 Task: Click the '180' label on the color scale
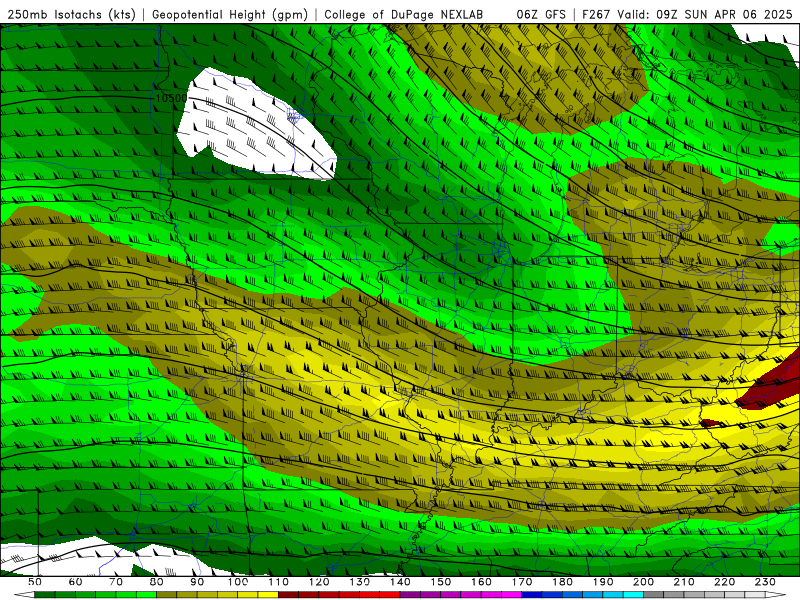pos(562,582)
